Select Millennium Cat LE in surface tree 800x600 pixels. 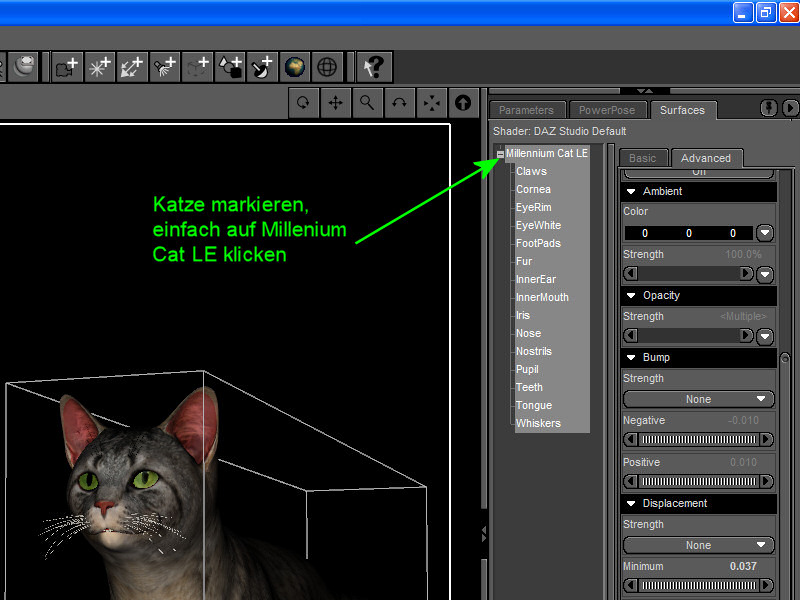(x=547, y=153)
